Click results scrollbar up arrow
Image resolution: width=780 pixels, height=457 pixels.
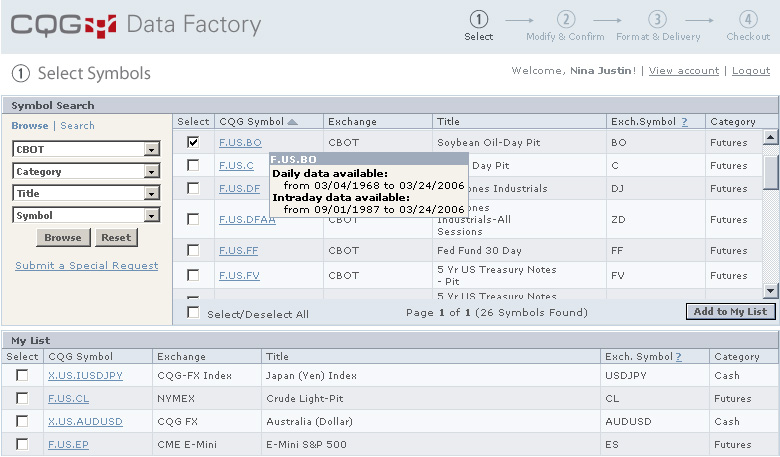tap(770, 137)
